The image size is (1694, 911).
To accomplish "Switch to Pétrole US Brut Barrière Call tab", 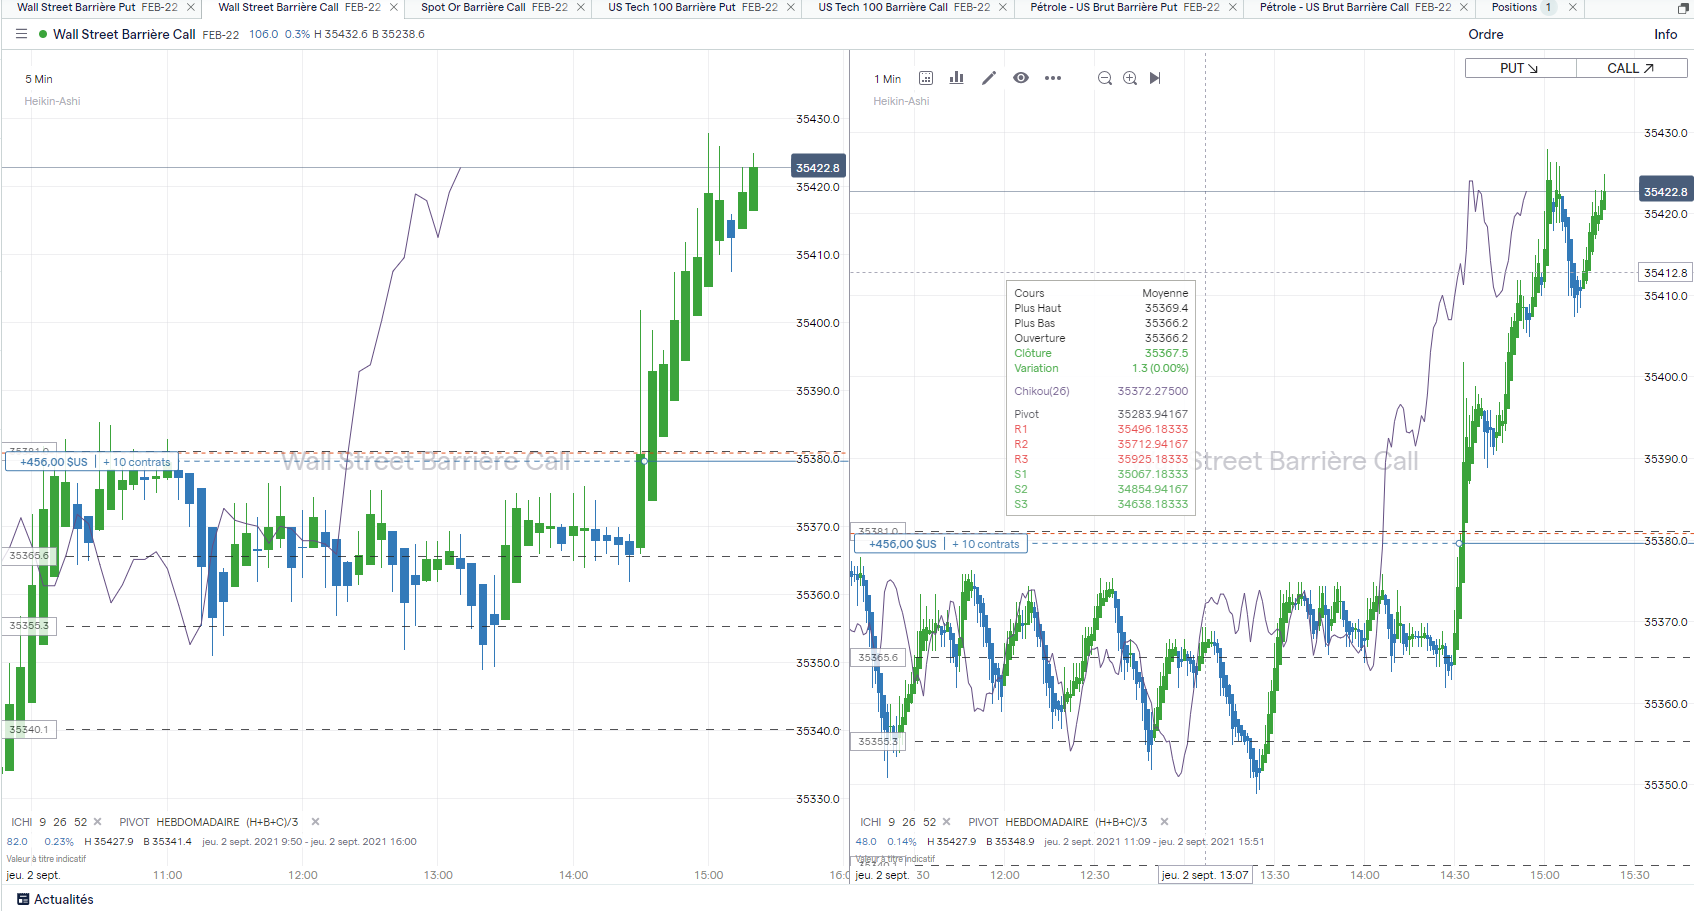I will pos(1356,7).
